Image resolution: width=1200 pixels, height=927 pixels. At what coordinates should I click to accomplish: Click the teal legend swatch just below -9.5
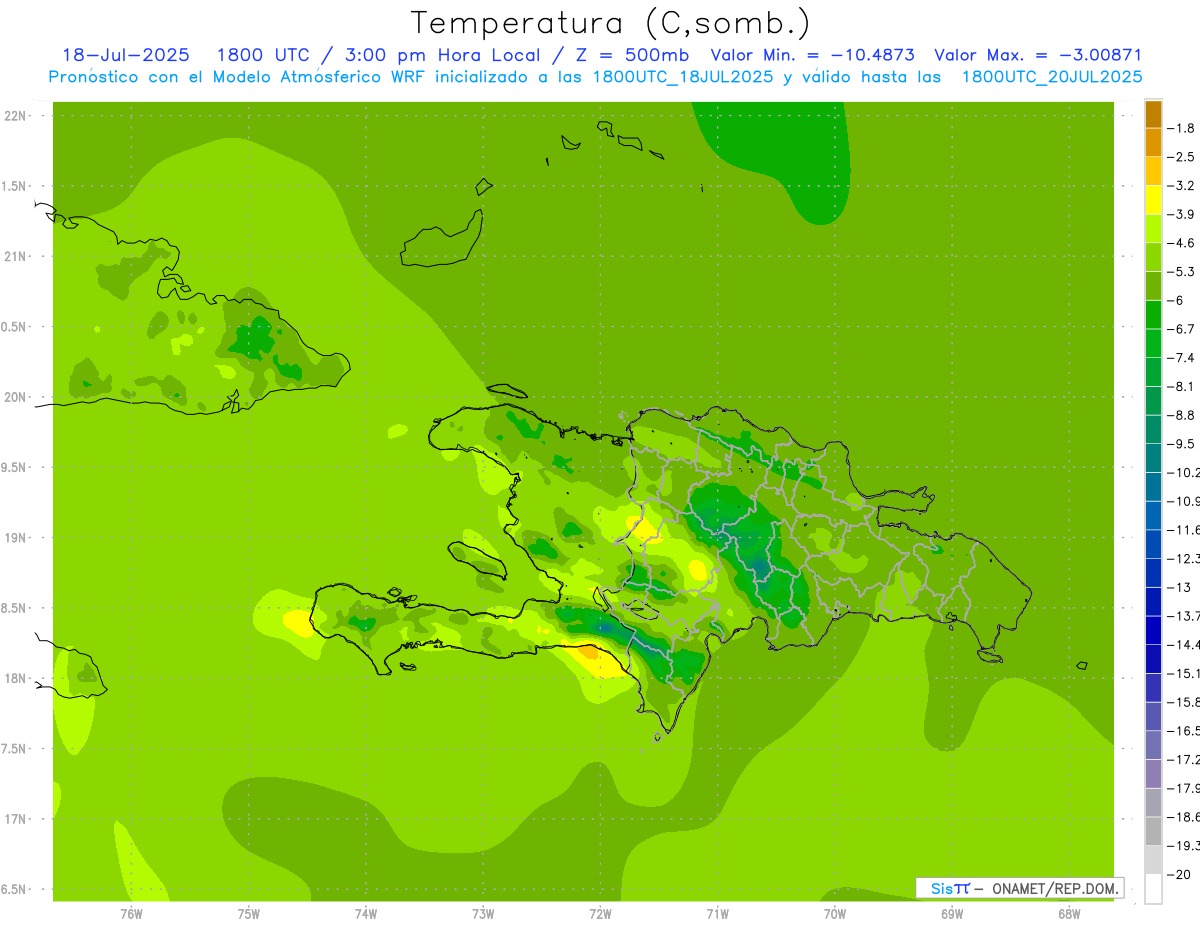point(1153,459)
